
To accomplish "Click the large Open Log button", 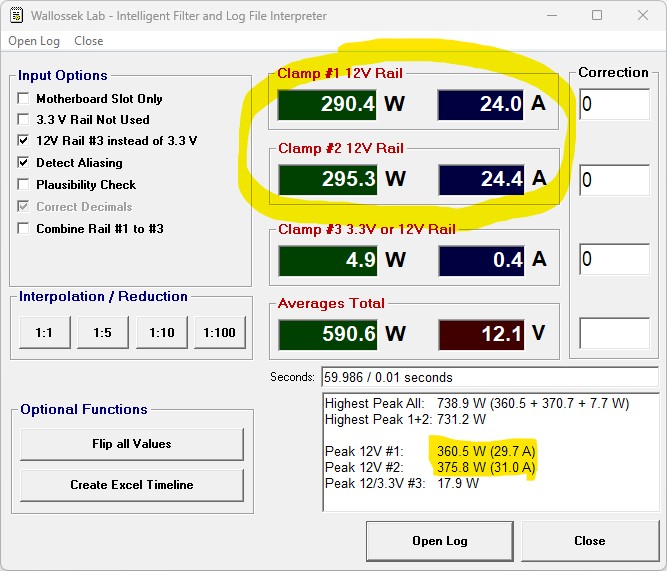I will point(440,541).
